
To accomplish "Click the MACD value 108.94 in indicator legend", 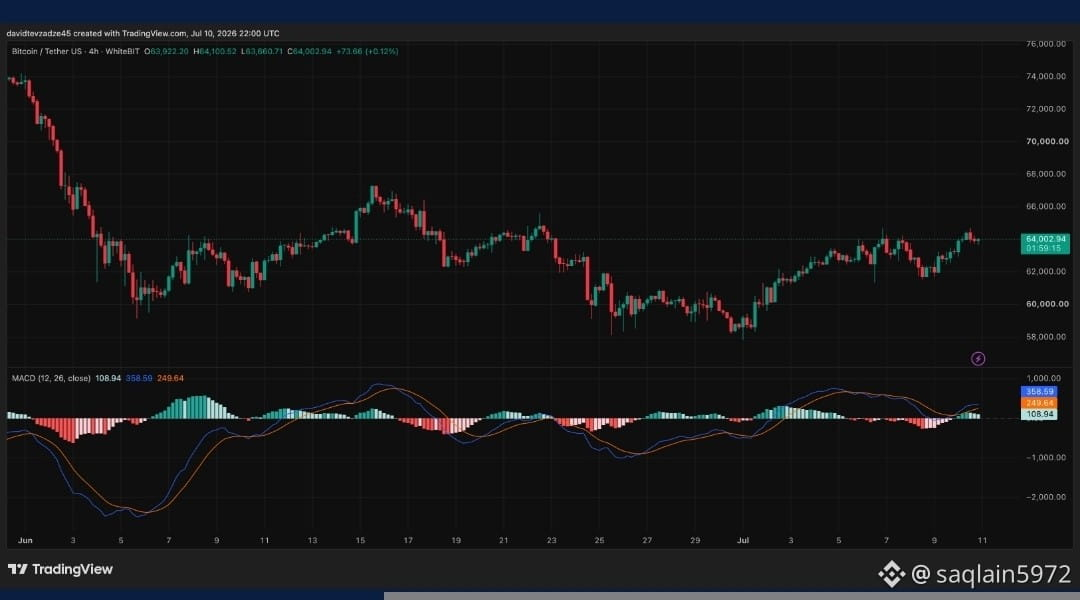I will 108,378.
